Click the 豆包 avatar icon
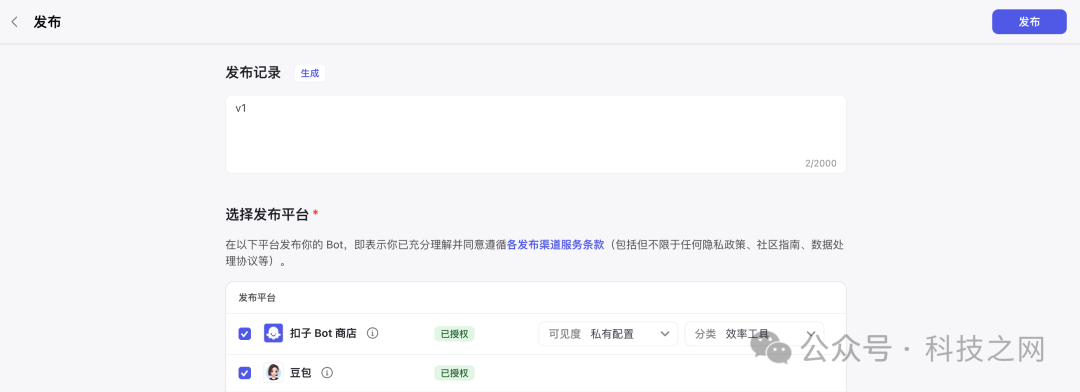The height and width of the screenshot is (392, 1080). coord(273,373)
